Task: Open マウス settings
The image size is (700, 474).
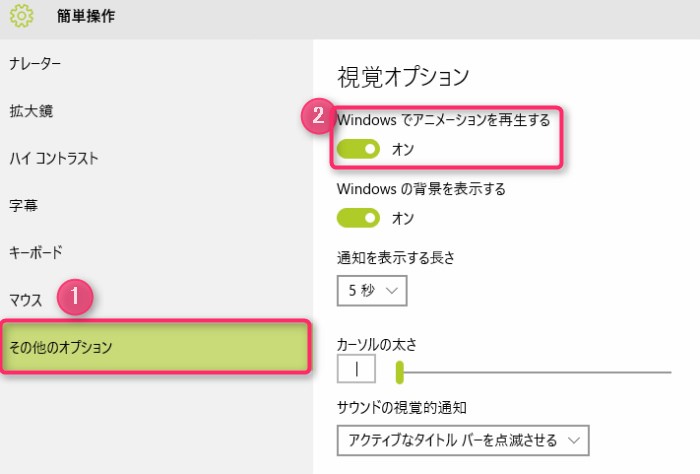Action: [25, 299]
